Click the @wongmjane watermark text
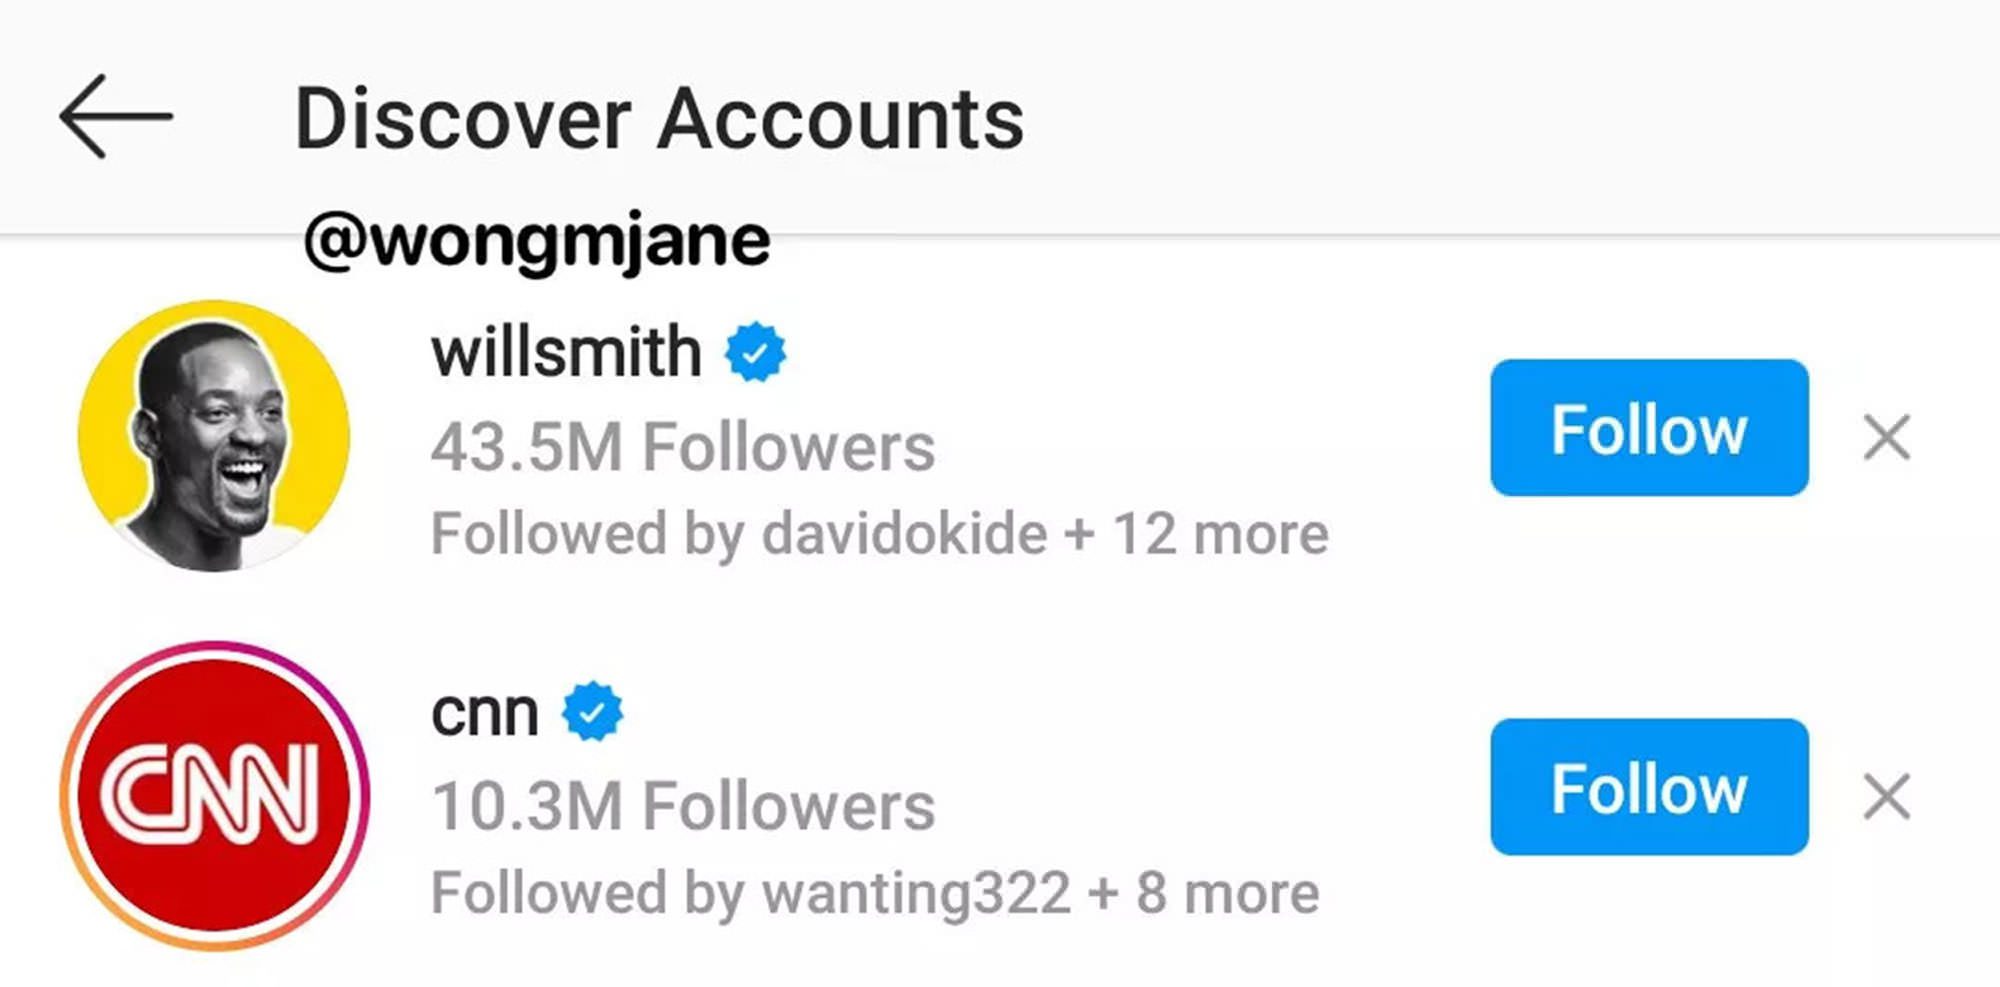Screen dimensions: 2000x987 537,241
